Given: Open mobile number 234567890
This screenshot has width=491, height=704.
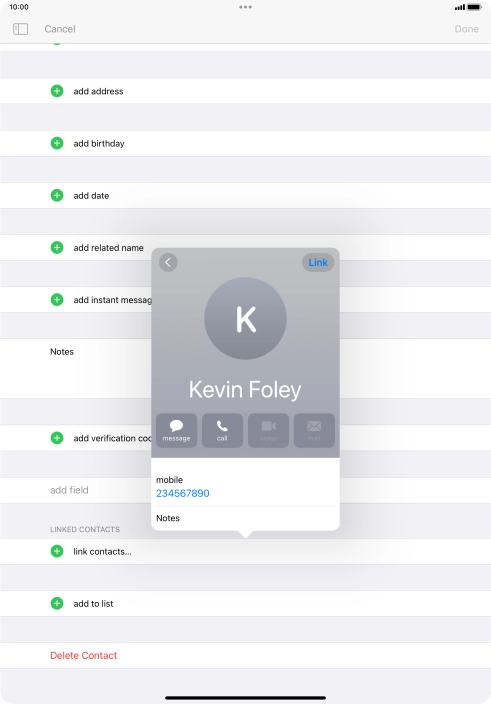Looking at the screenshot, I should (183, 493).
